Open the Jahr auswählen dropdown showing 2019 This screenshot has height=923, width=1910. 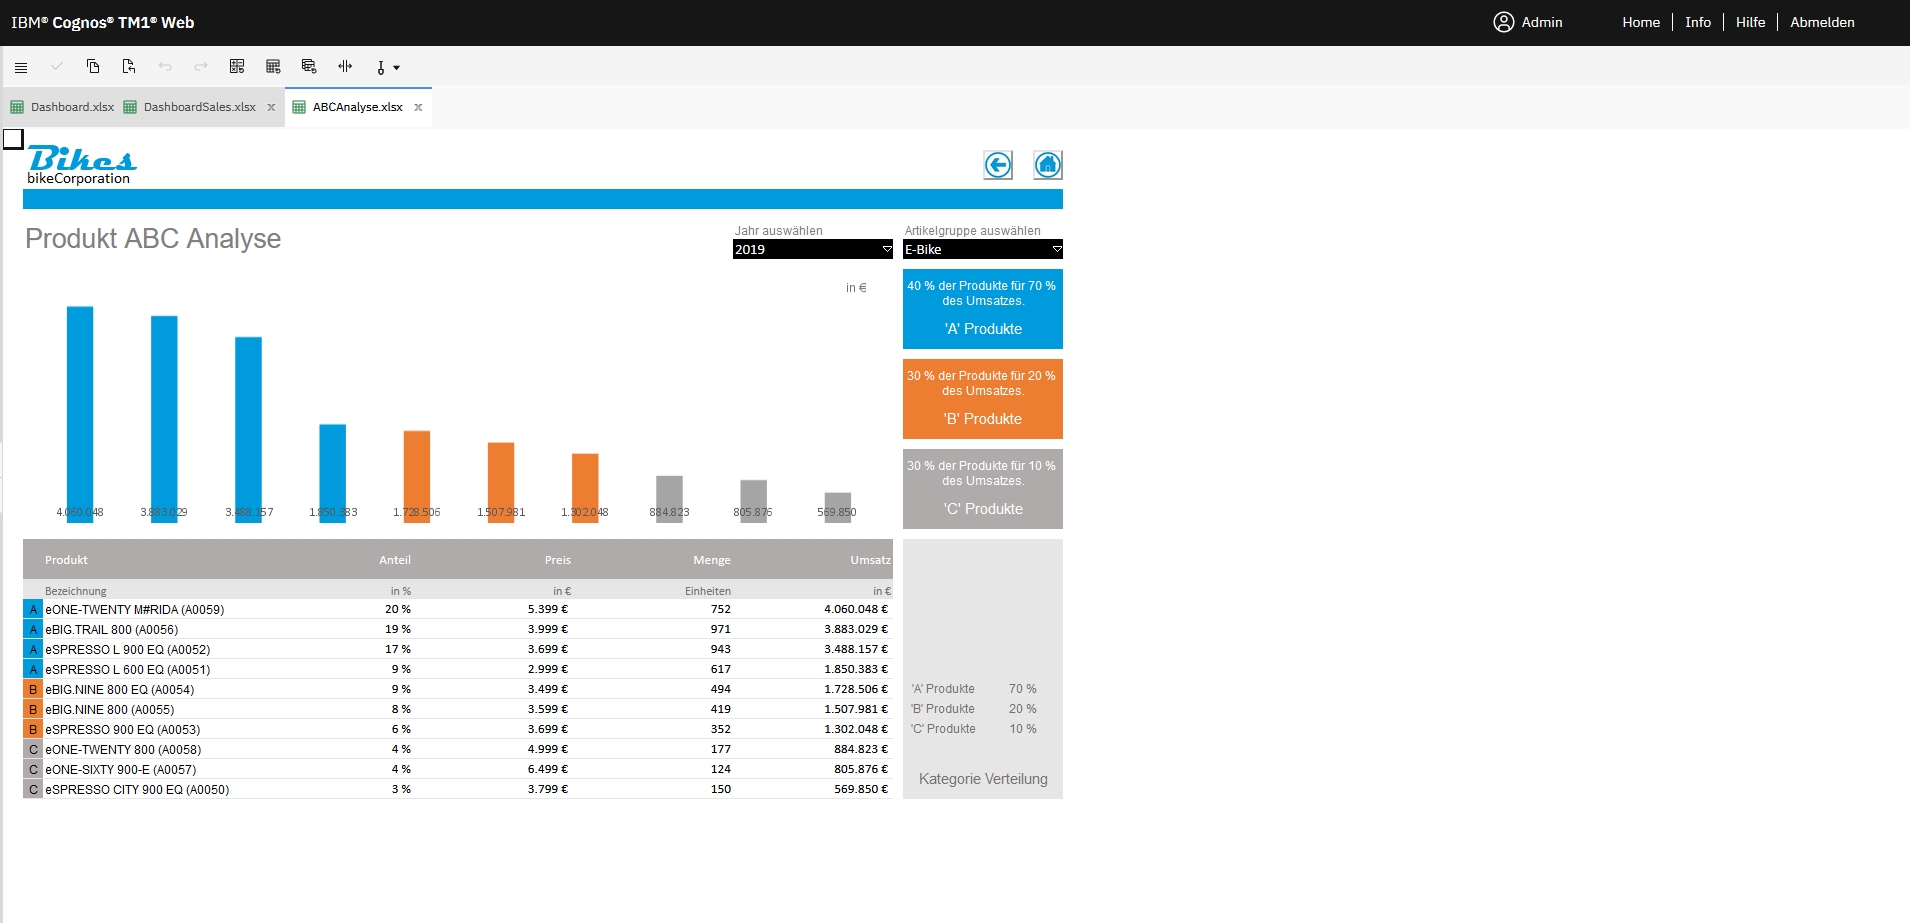tap(813, 250)
